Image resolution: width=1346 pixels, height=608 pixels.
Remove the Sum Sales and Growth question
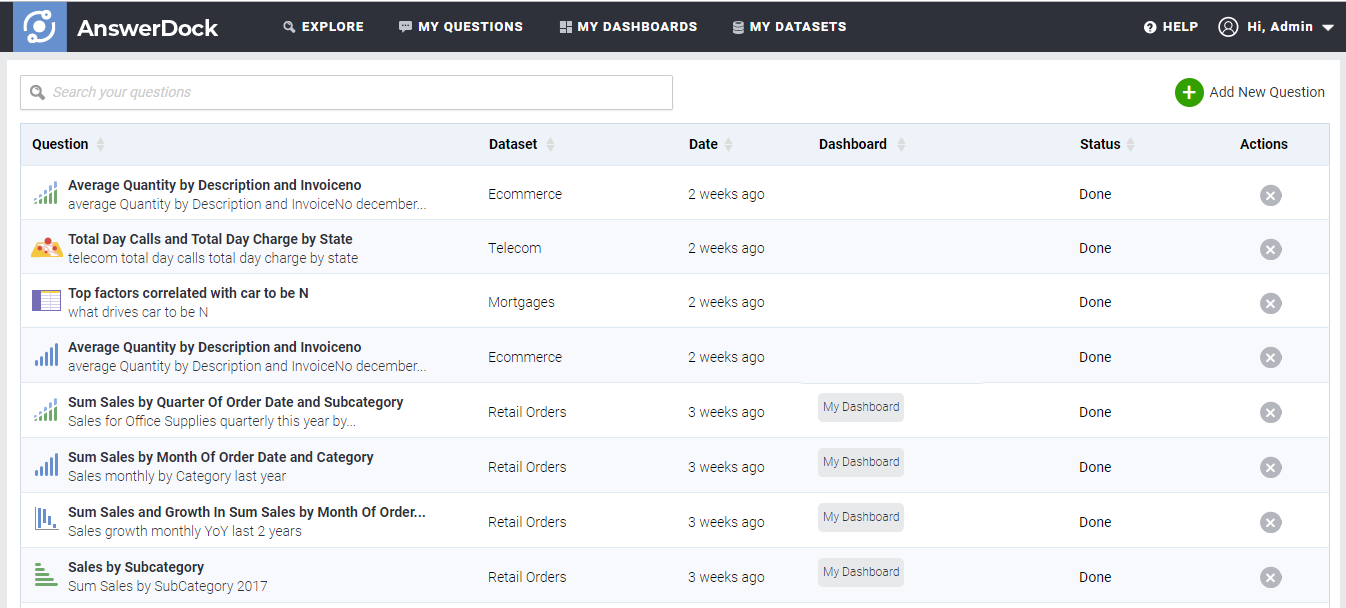(1271, 522)
